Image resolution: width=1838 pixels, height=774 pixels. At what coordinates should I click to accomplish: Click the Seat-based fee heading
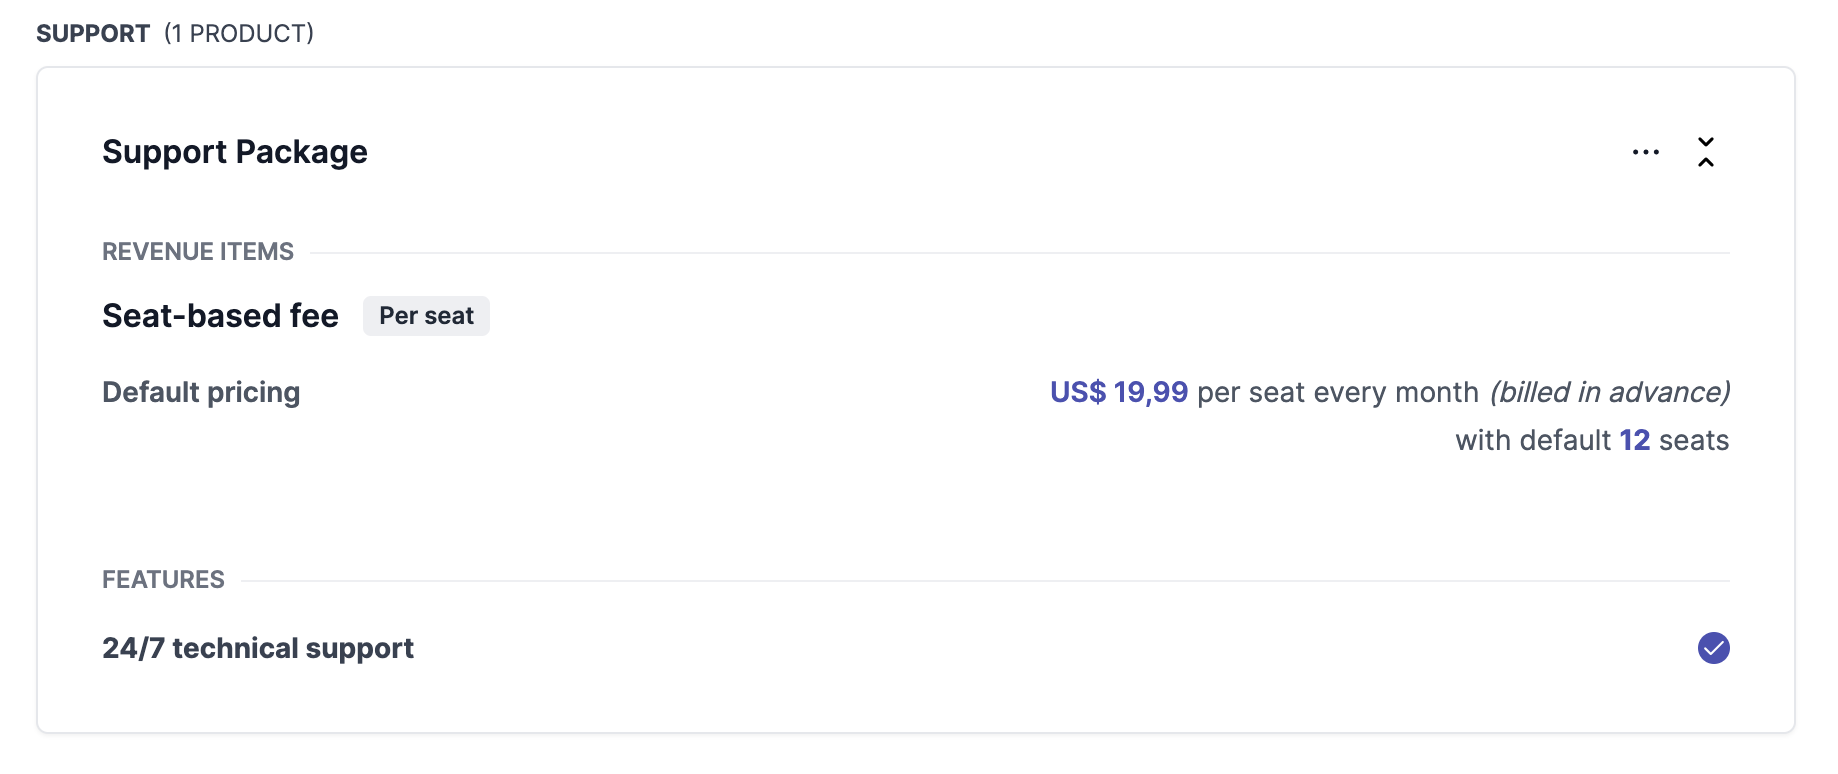[220, 316]
